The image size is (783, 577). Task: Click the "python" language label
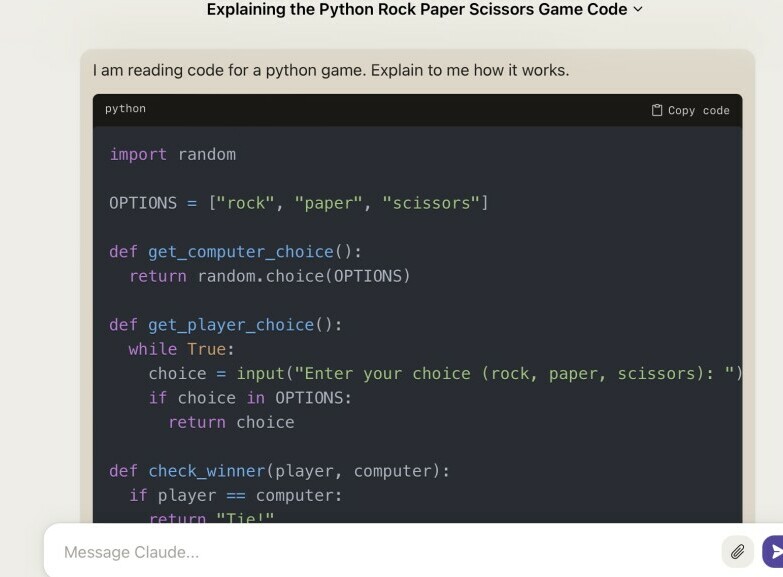click(x=125, y=109)
